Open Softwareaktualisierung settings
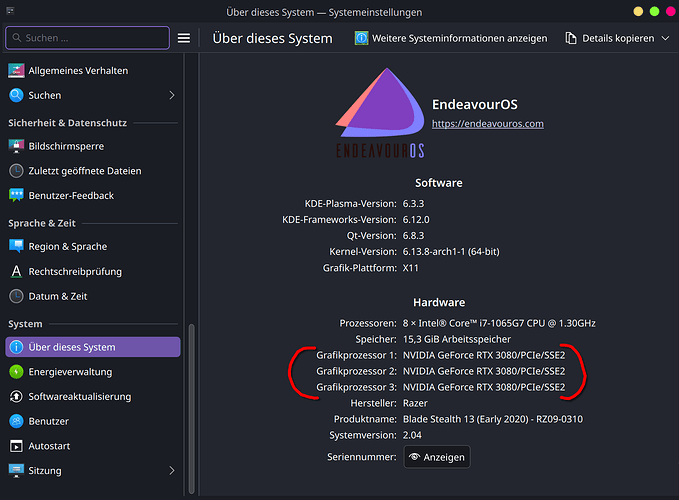679x500 pixels. [93, 397]
